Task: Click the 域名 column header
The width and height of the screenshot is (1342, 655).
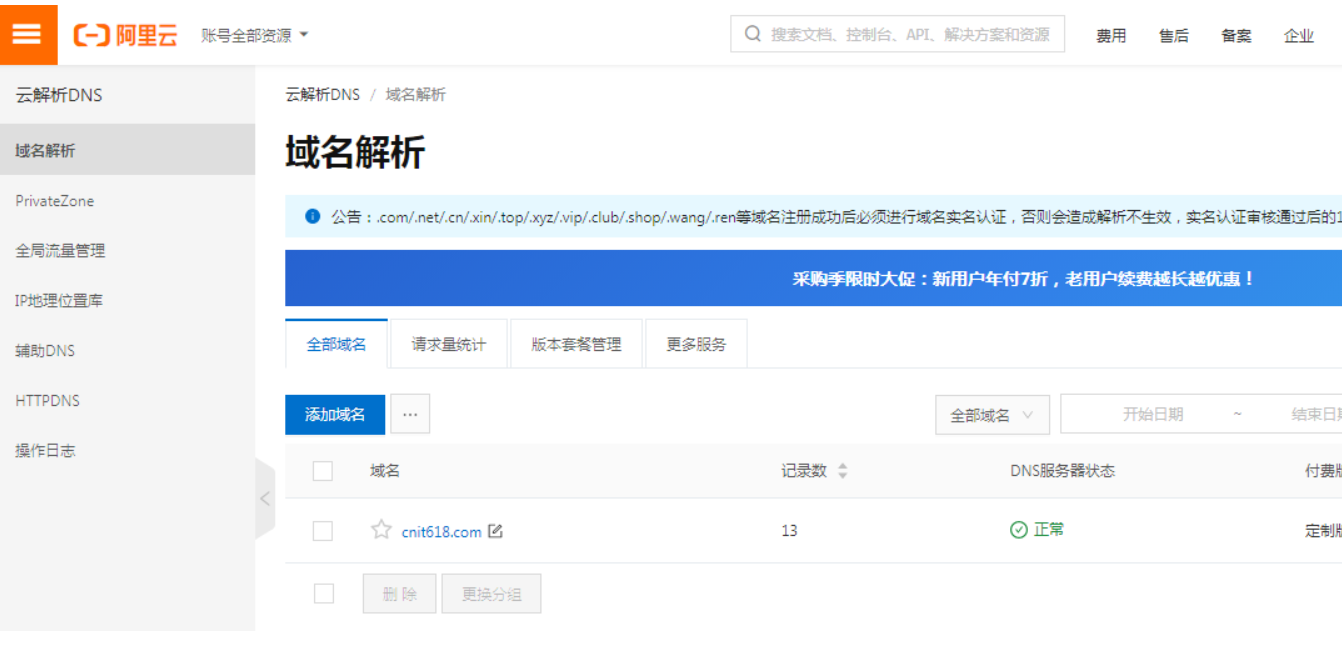Action: (x=385, y=470)
